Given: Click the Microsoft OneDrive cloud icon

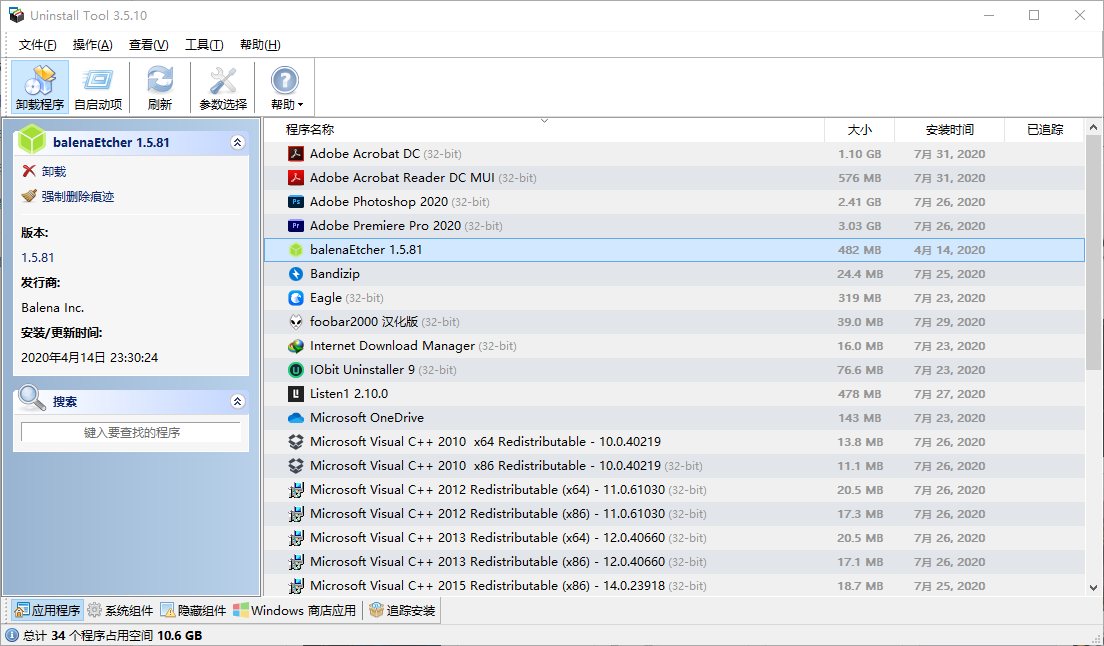Looking at the screenshot, I should (296, 417).
